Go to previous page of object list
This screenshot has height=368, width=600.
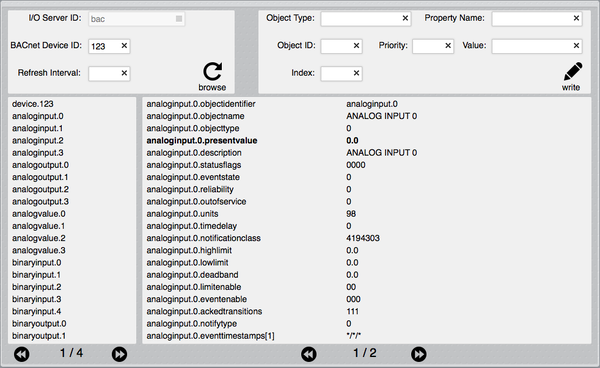(22, 354)
